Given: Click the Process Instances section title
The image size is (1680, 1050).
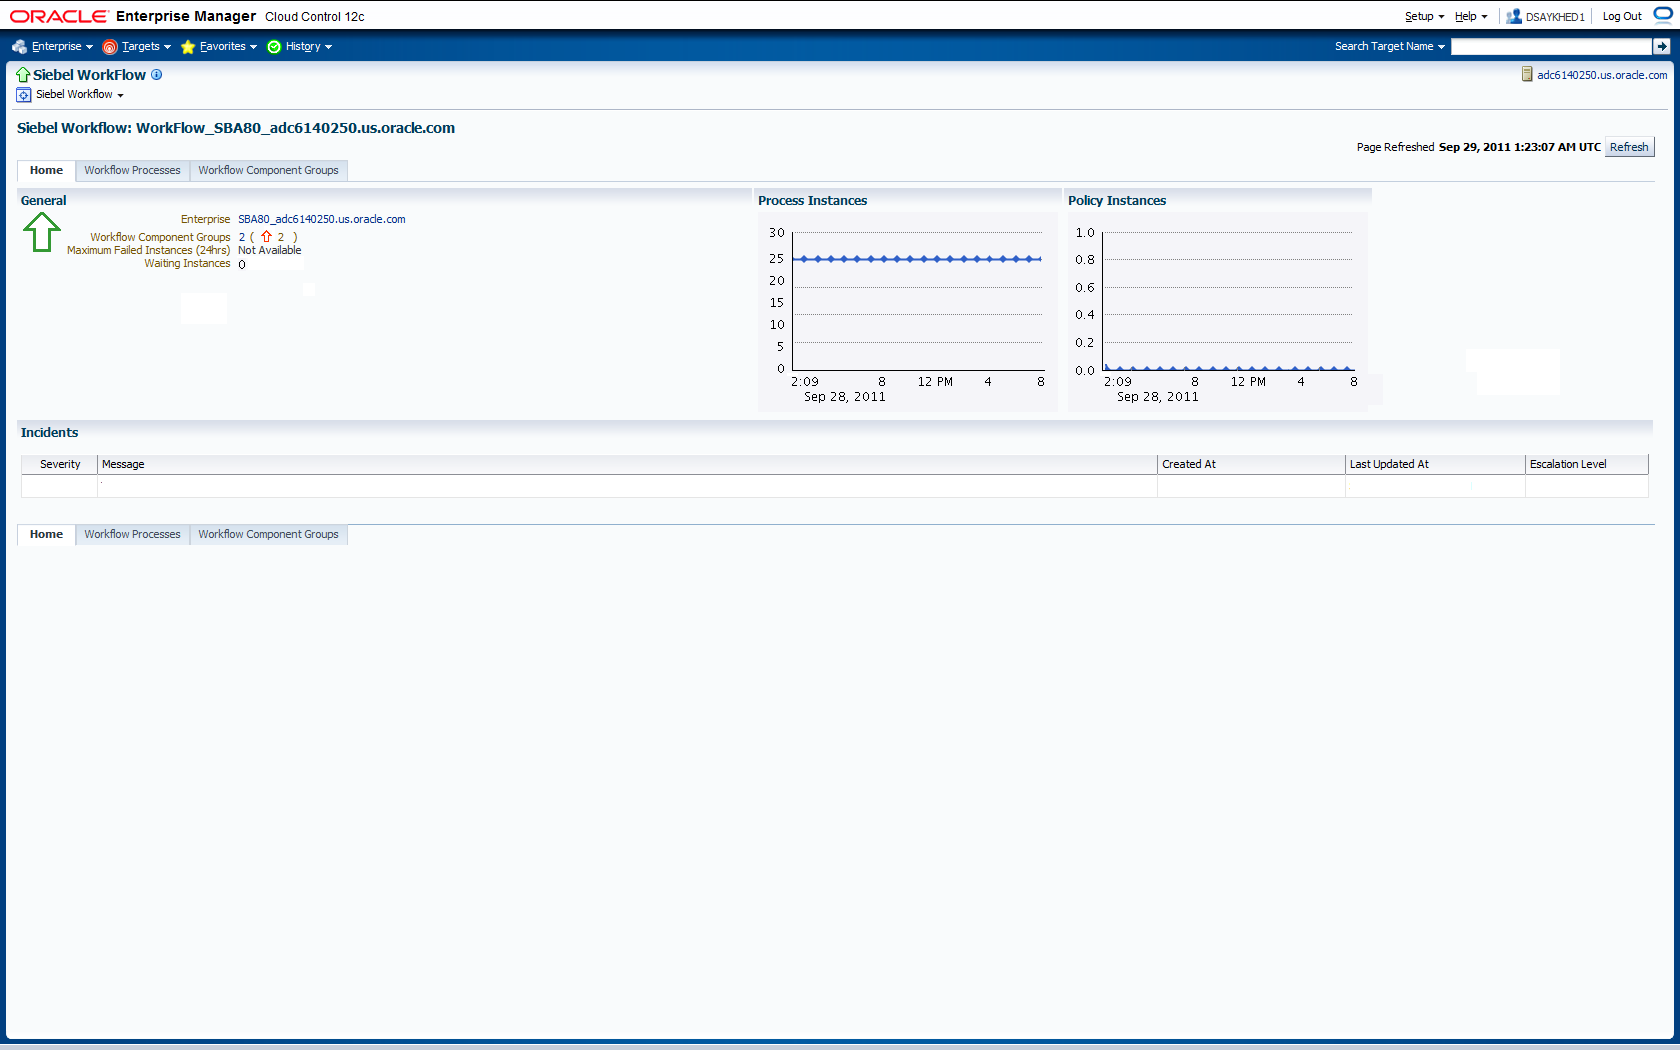Looking at the screenshot, I should (812, 200).
